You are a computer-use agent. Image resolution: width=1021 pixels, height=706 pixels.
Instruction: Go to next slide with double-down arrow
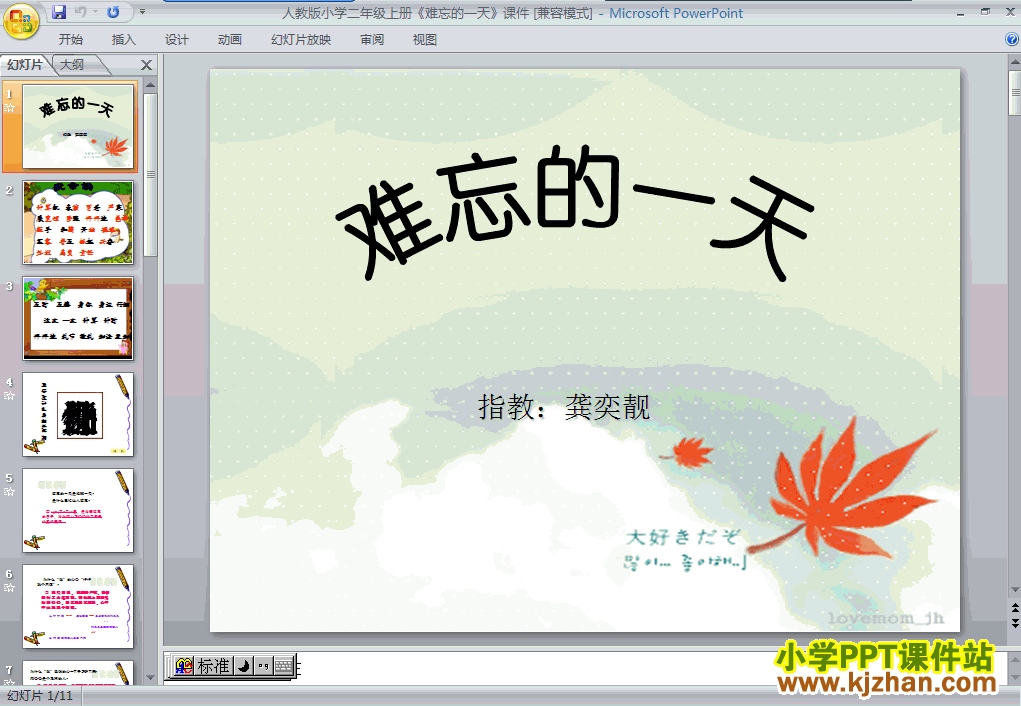tap(1015, 623)
